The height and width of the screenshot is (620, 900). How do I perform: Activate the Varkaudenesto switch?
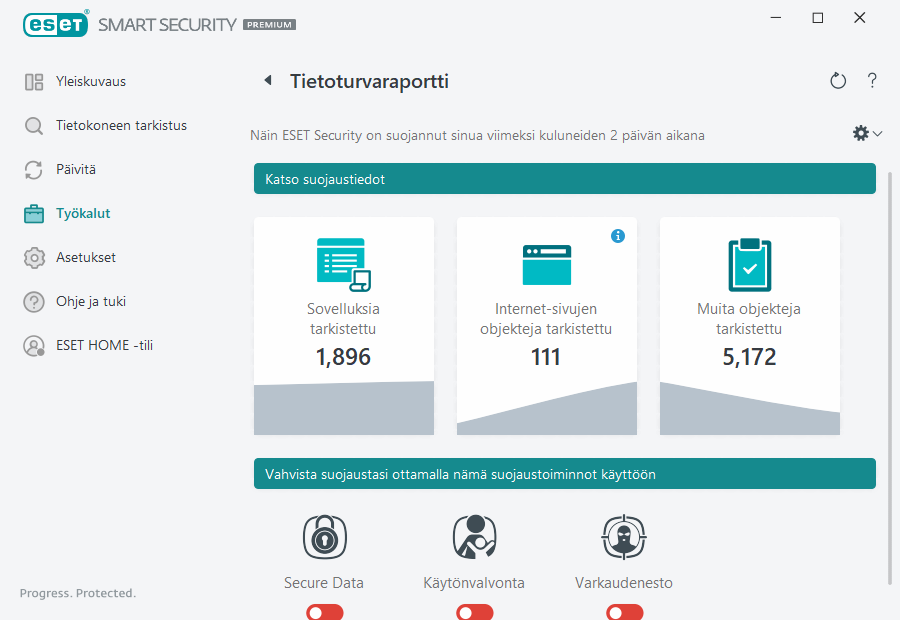coord(624,611)
